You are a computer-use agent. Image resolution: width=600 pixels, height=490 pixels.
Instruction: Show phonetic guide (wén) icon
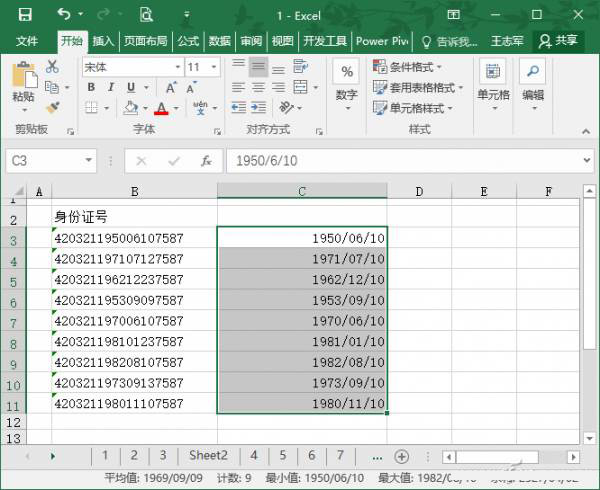pos(201,108)
